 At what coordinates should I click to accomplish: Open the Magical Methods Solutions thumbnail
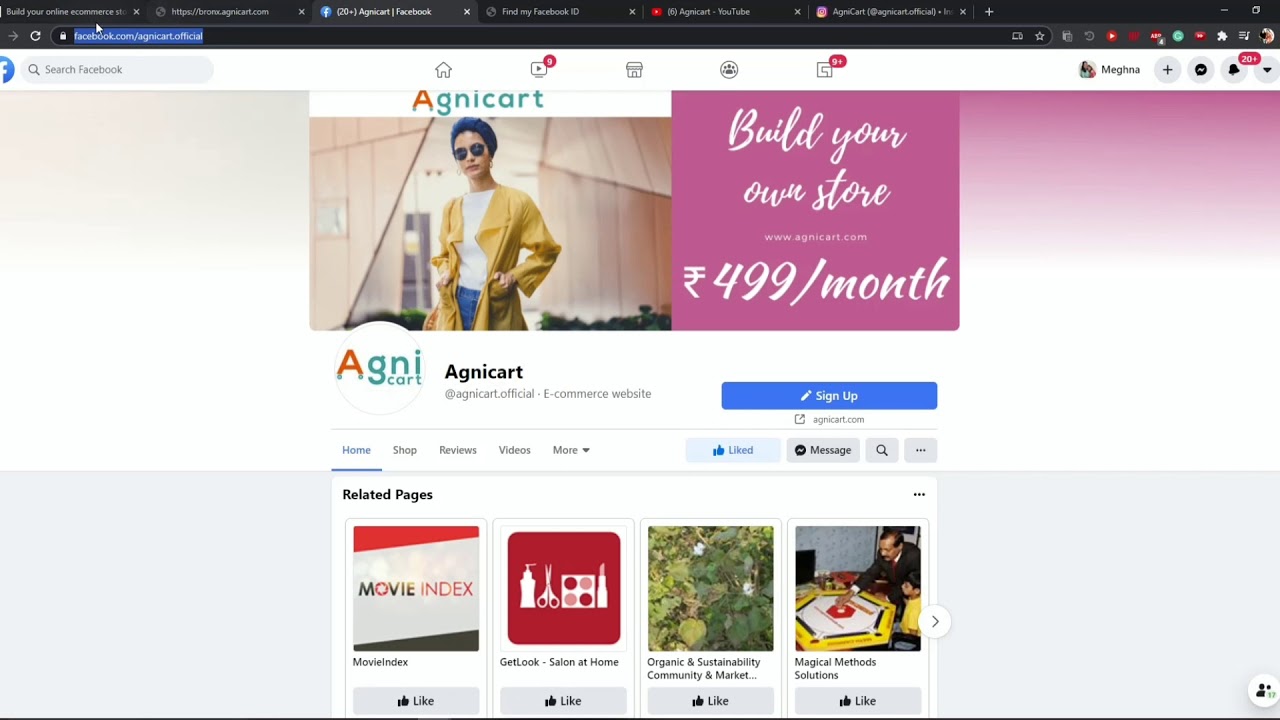point(858,589)
